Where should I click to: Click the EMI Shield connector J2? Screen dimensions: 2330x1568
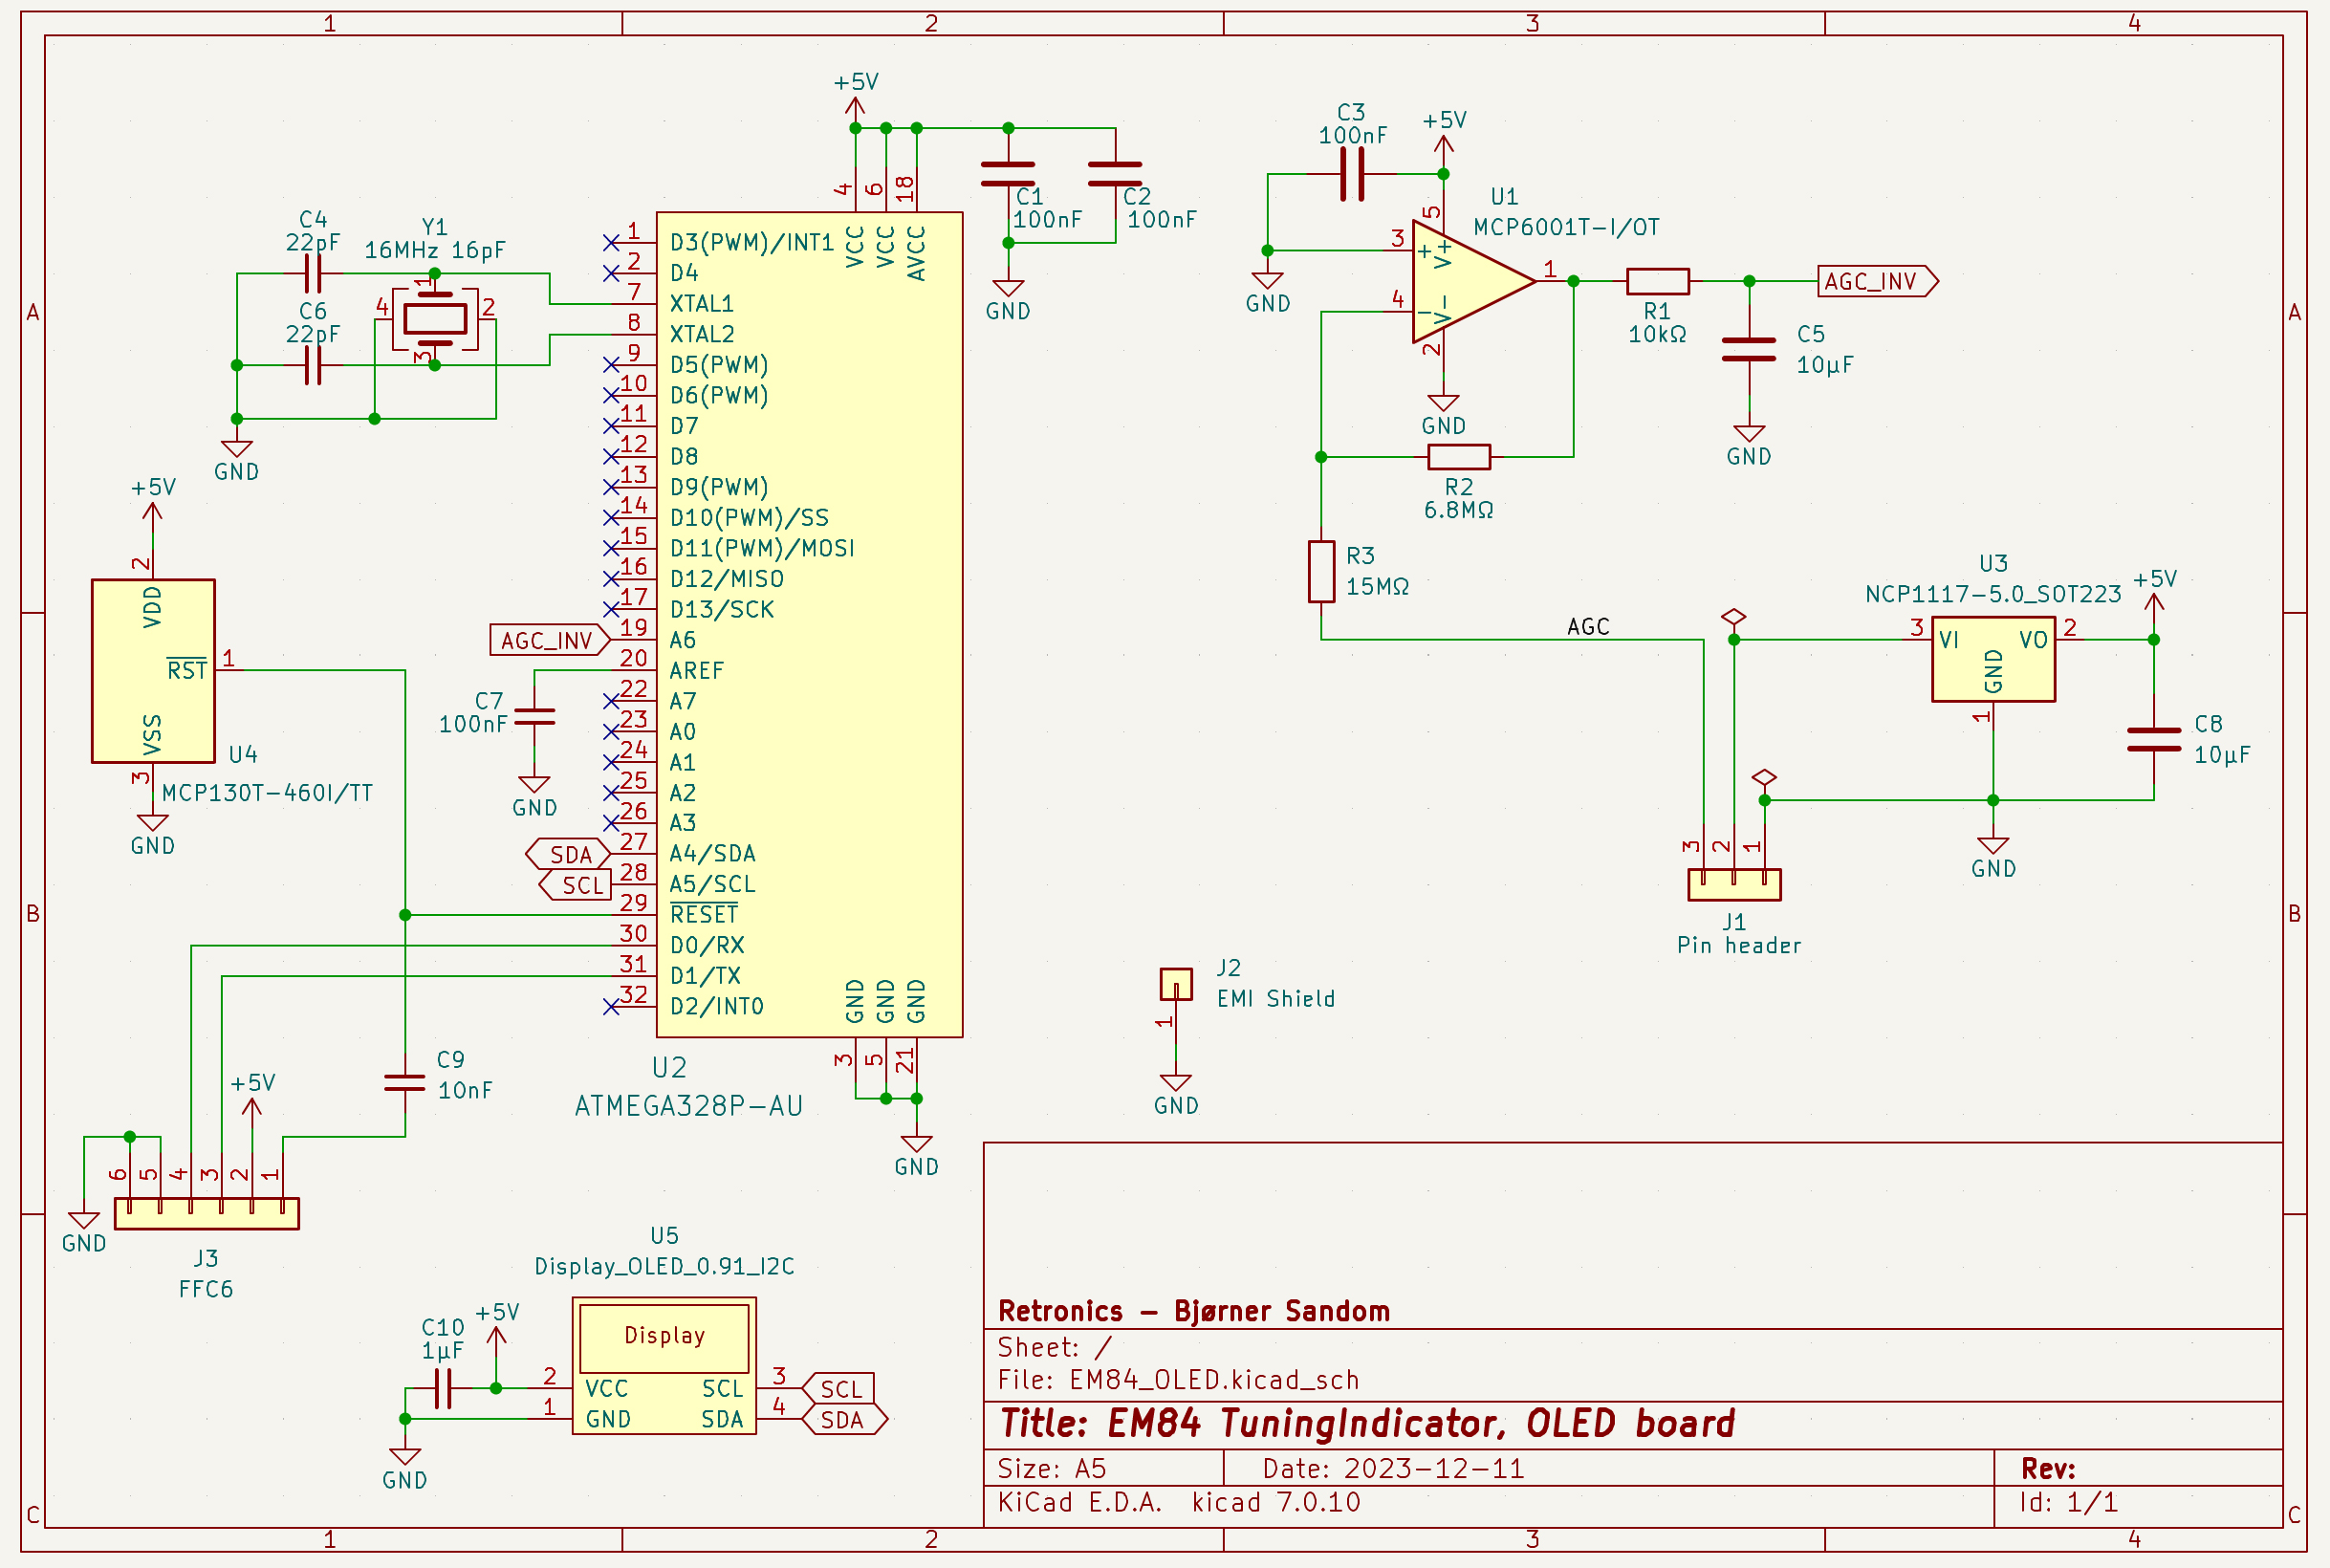tap(1175, 983)
